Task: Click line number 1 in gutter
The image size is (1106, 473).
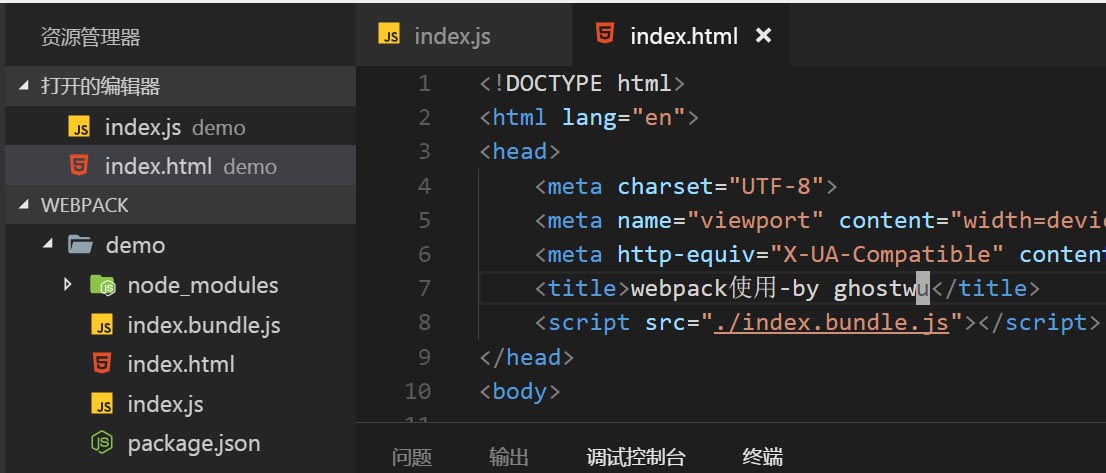Action: click(424, 84)
